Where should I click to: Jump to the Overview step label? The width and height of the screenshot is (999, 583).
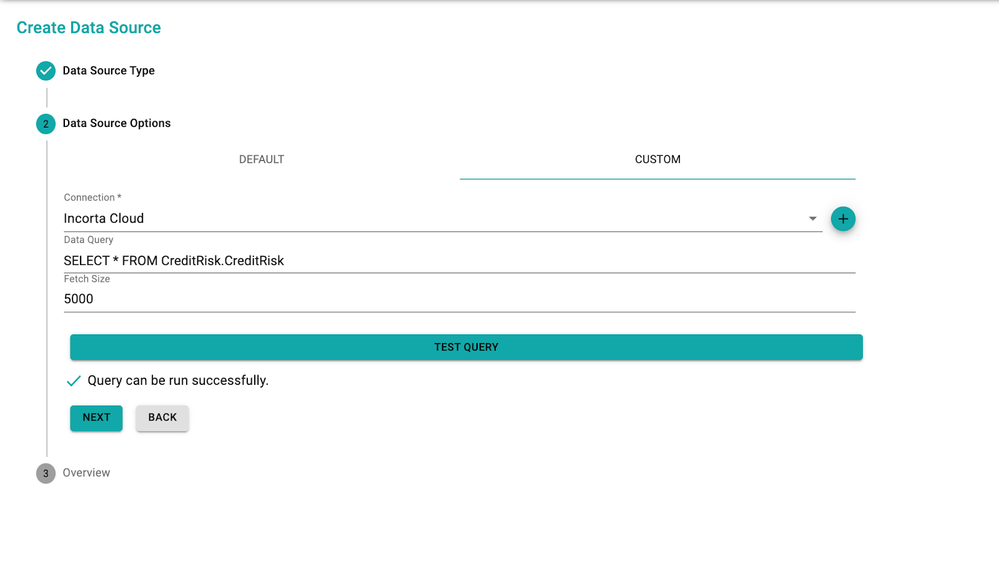point(87,473)
